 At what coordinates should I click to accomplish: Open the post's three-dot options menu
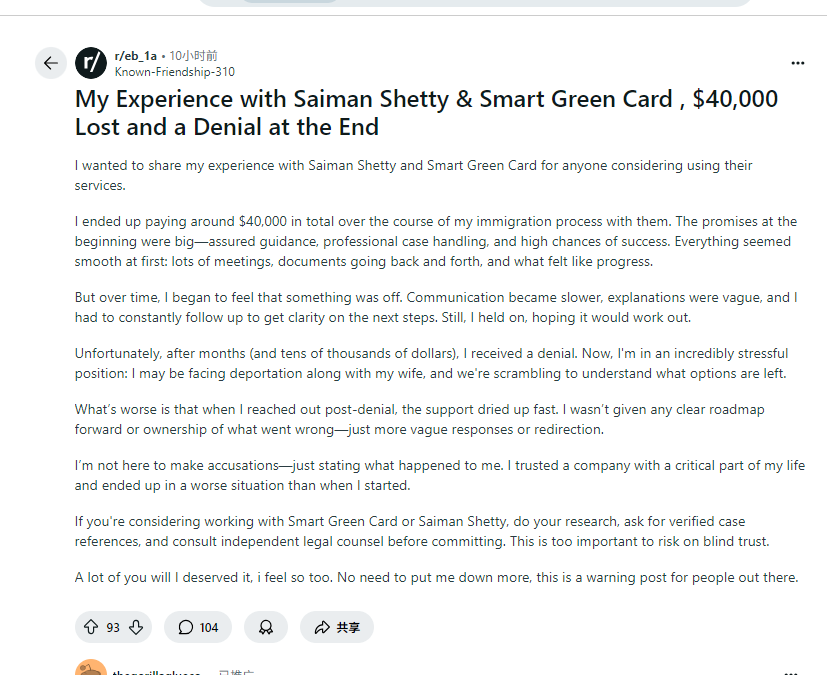coord(798,63)
